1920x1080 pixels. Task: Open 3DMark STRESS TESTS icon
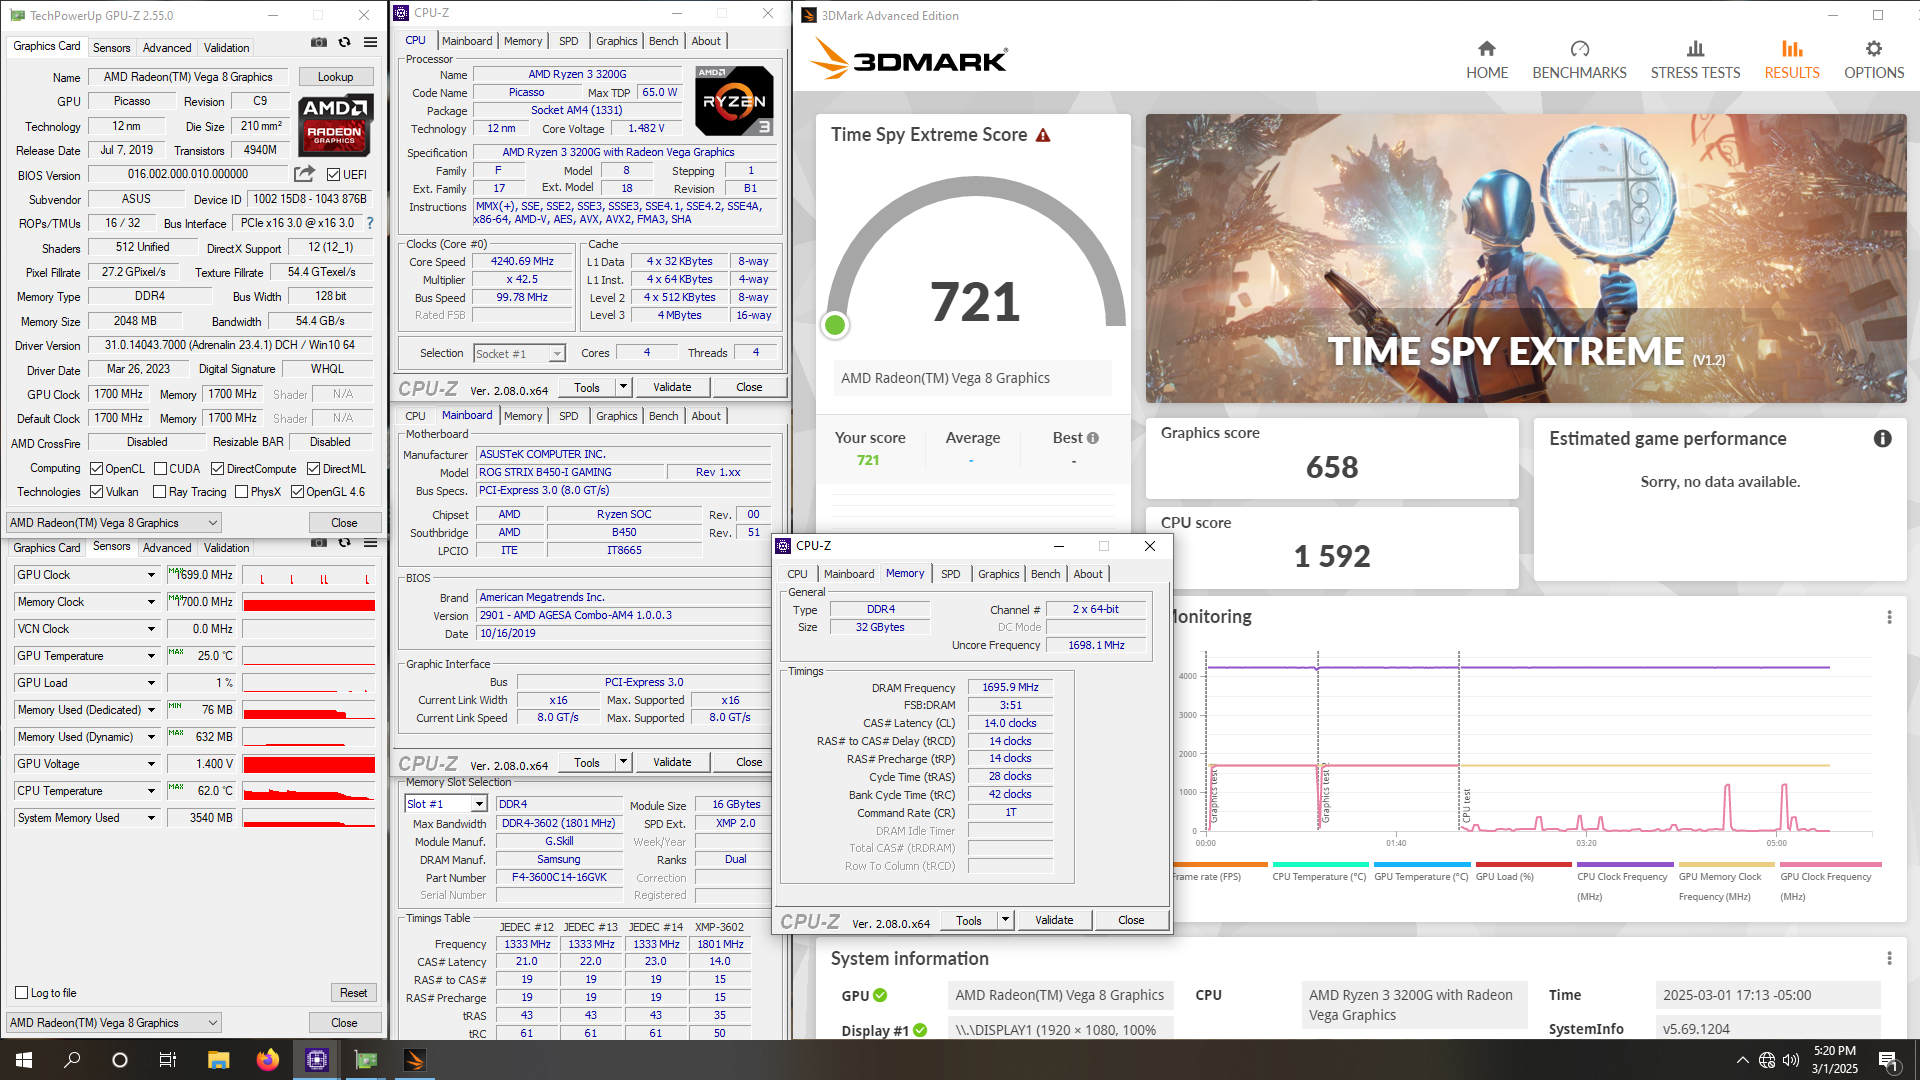pos(1695,49)
